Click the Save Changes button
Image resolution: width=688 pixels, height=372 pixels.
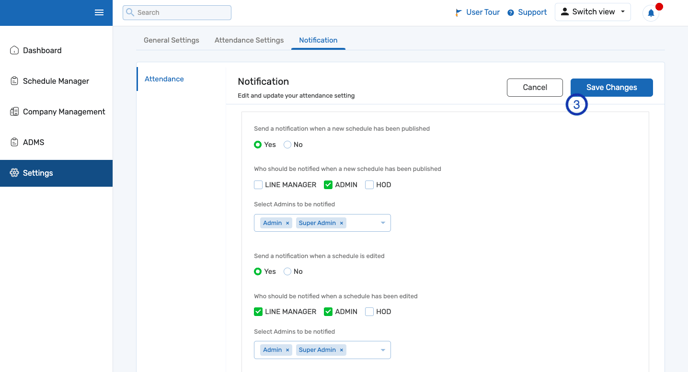point(612,87)
